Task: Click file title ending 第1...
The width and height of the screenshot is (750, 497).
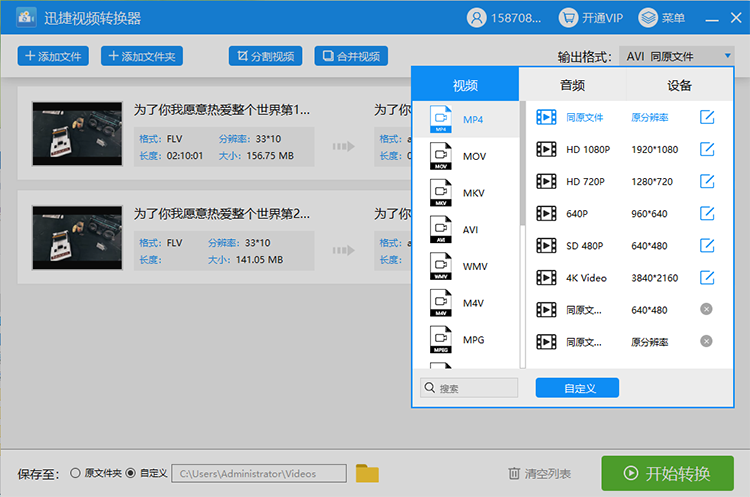Action: click(x=222, y=110)
